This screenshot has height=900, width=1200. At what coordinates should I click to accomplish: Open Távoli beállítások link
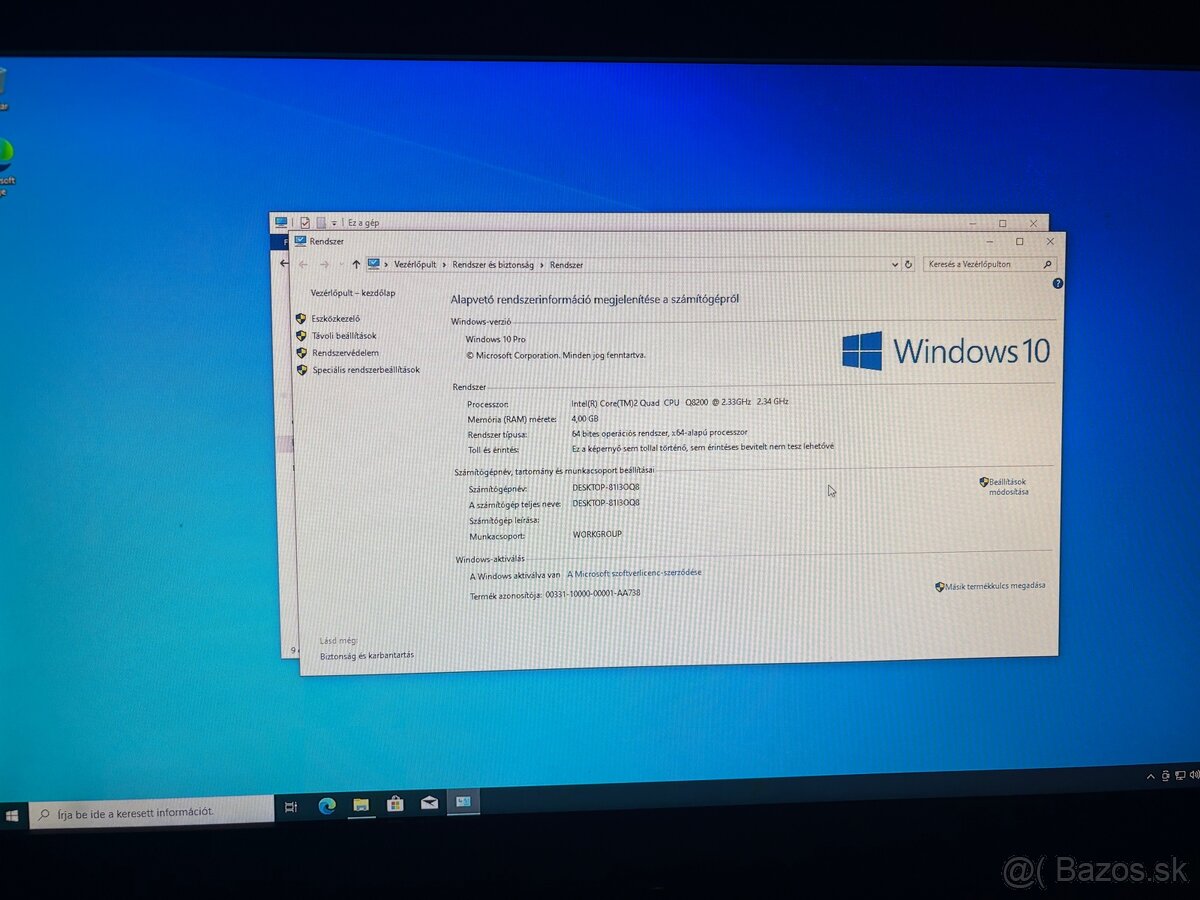(x=344, y=336)
